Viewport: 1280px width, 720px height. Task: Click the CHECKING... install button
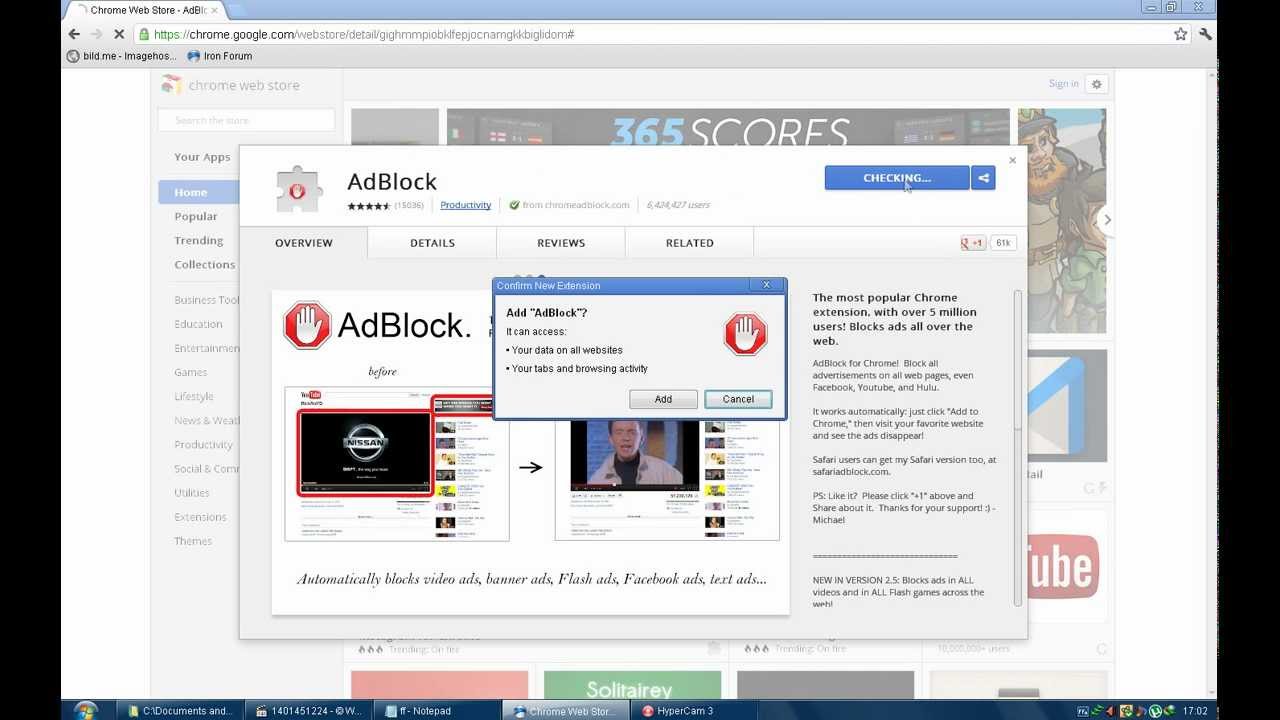[x=896, y=178]
